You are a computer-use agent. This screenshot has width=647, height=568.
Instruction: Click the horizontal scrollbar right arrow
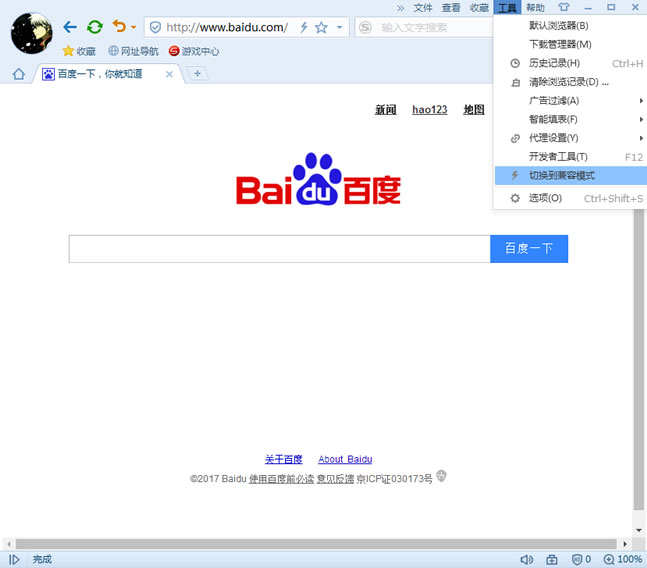(x=625, y=544)
